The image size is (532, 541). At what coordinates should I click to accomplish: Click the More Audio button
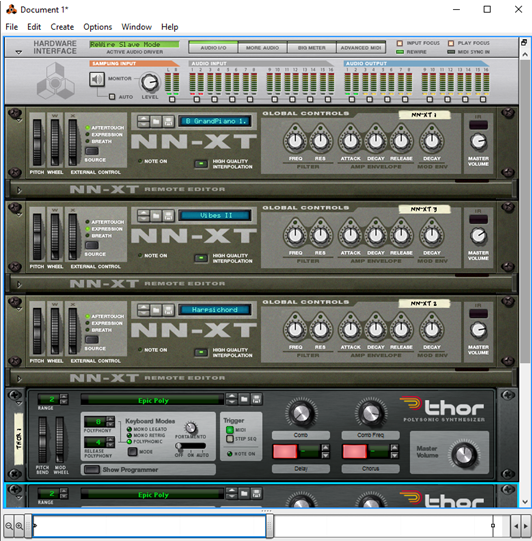[x=263, y=48]
